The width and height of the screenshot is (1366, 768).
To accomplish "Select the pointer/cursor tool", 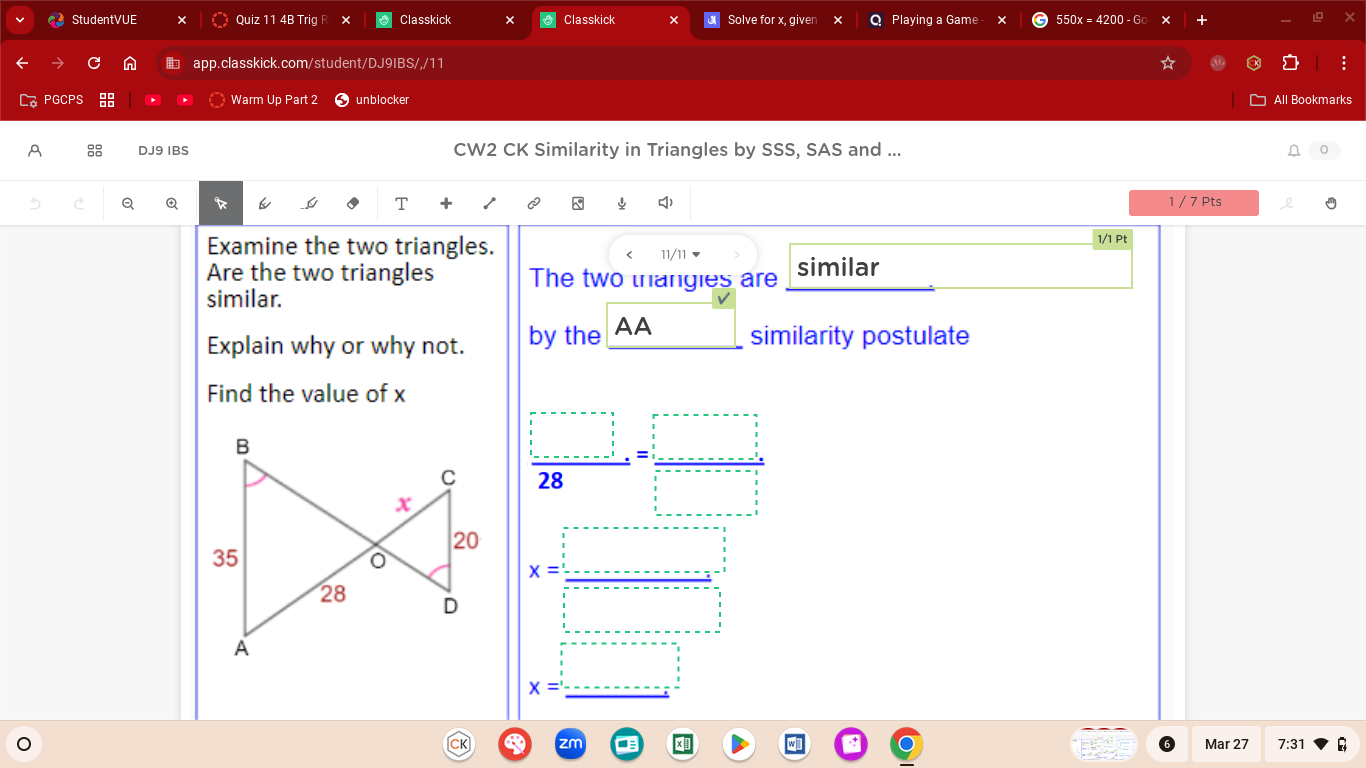I will tap(221, 203).
